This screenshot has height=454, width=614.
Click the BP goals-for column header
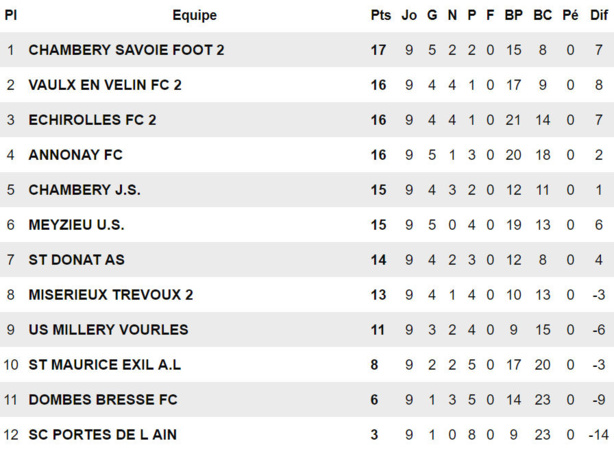click(514, 15)
